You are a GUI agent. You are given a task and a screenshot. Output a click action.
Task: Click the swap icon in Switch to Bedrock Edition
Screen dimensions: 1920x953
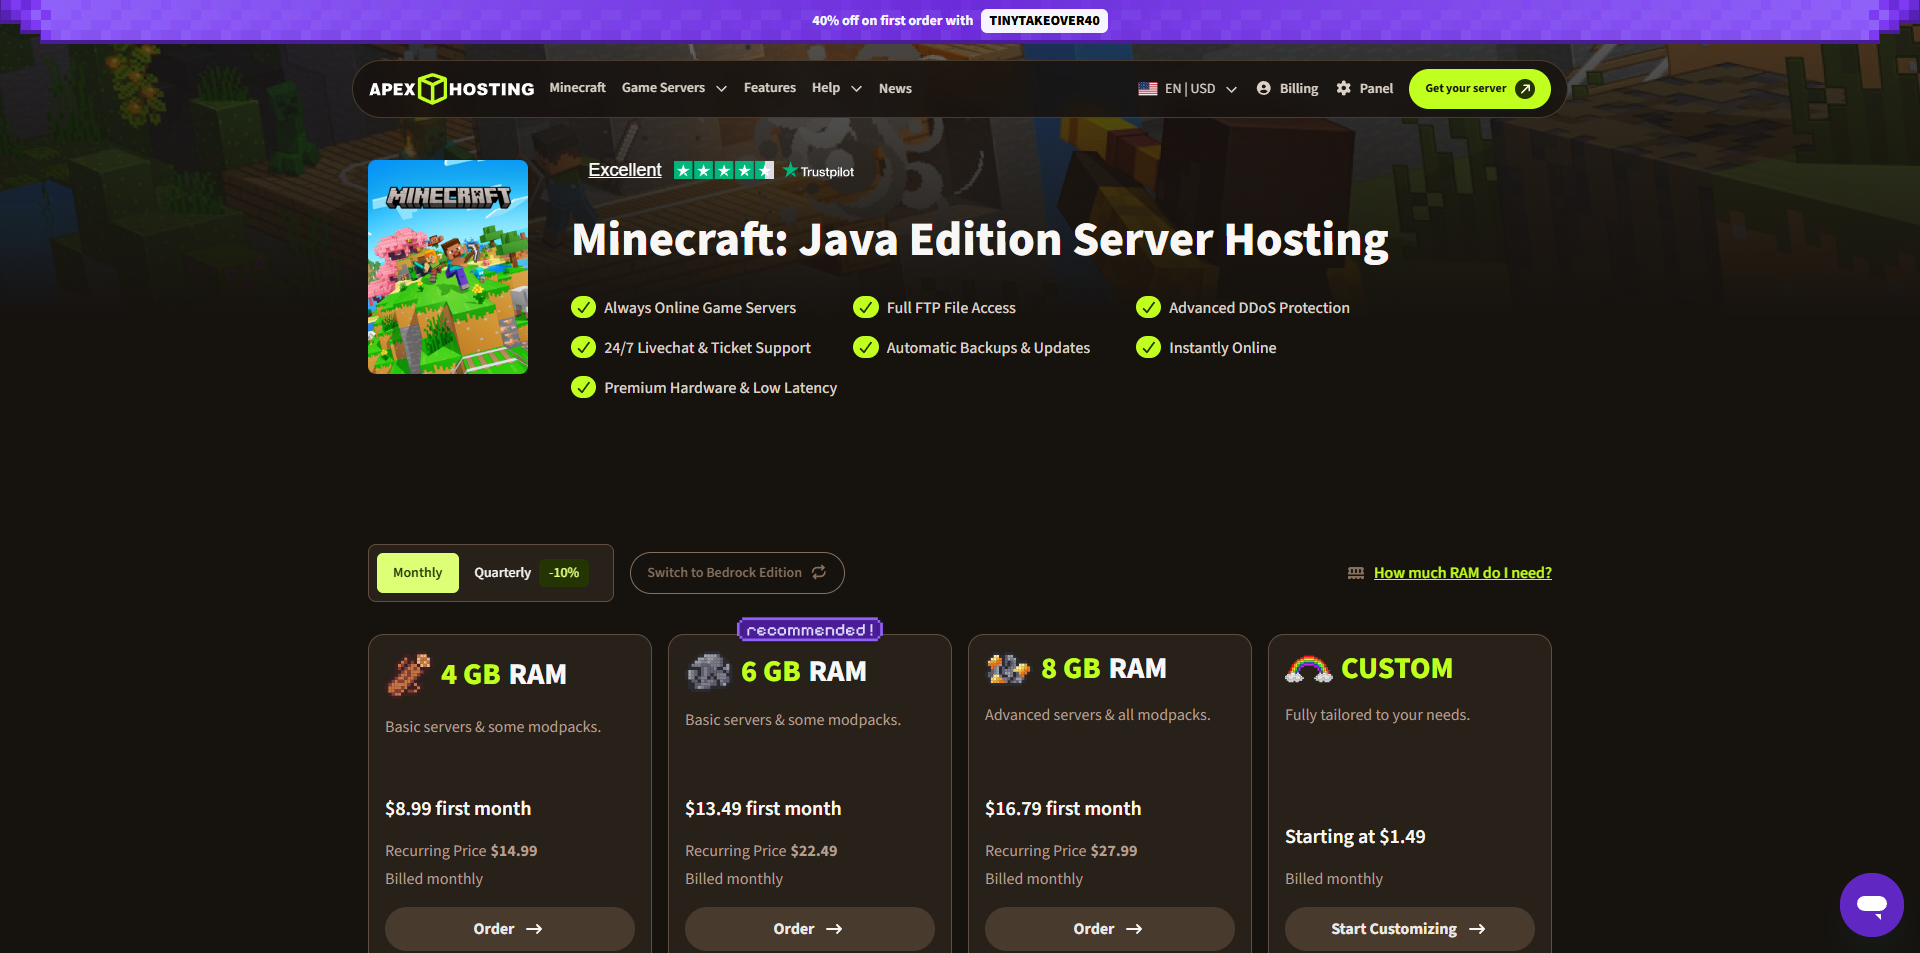(x=819, y=572)
